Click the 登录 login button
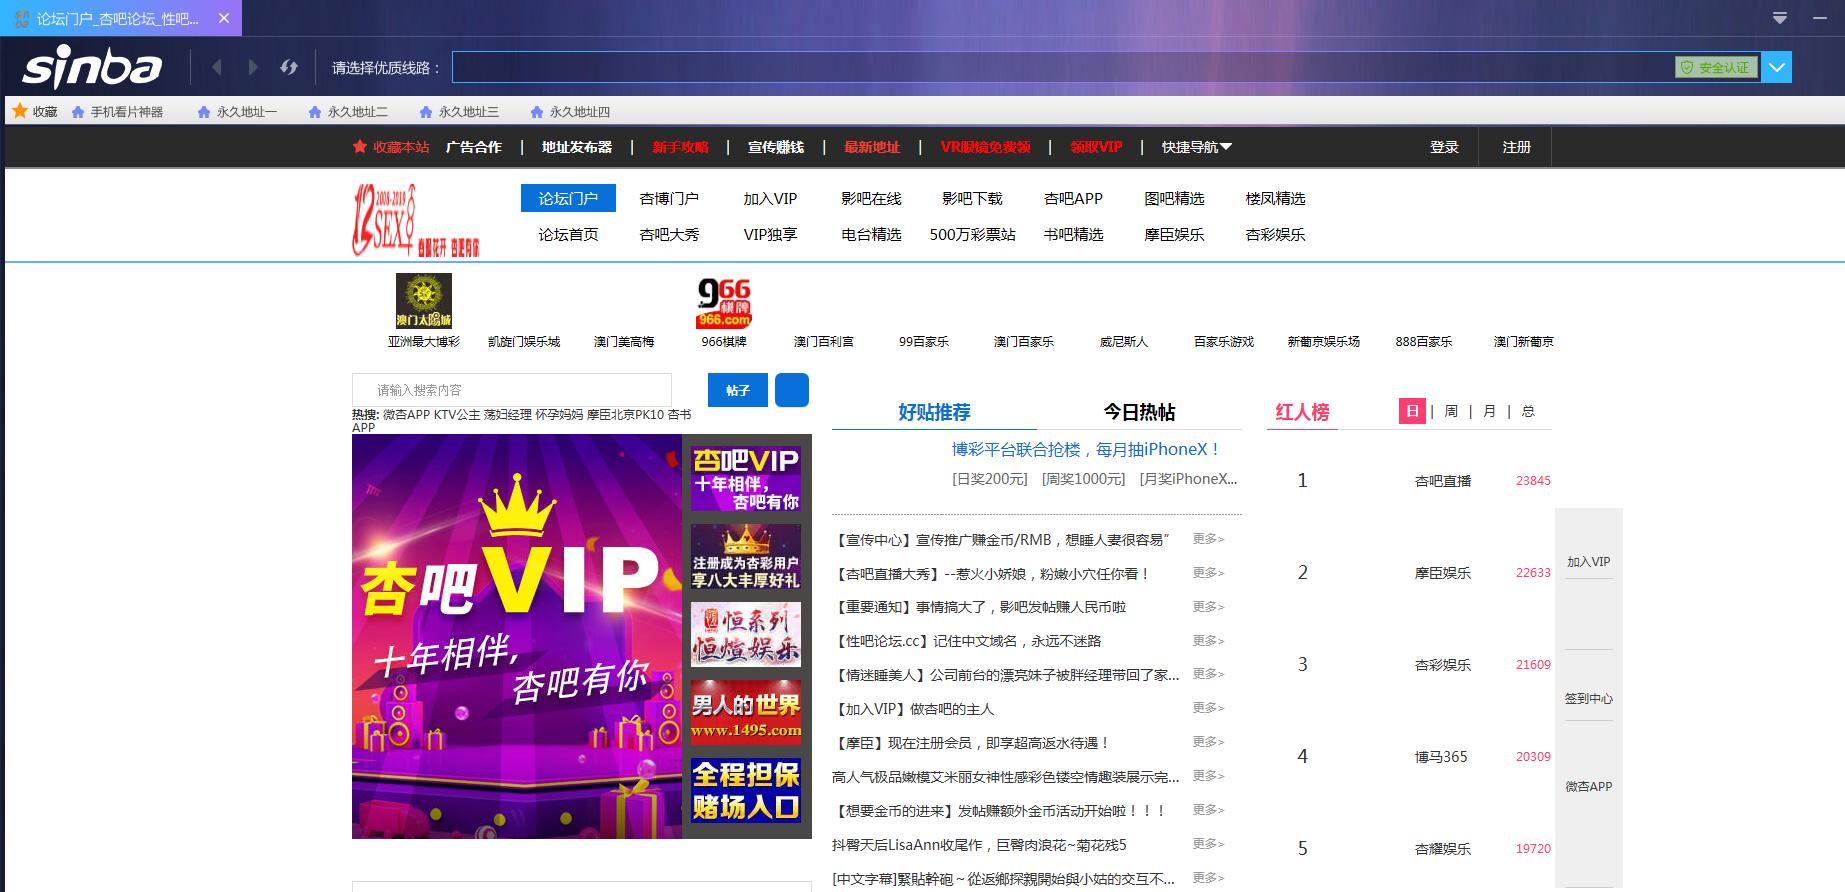The height and width of the screenshot is (892, 1845). coord(1444,147)
